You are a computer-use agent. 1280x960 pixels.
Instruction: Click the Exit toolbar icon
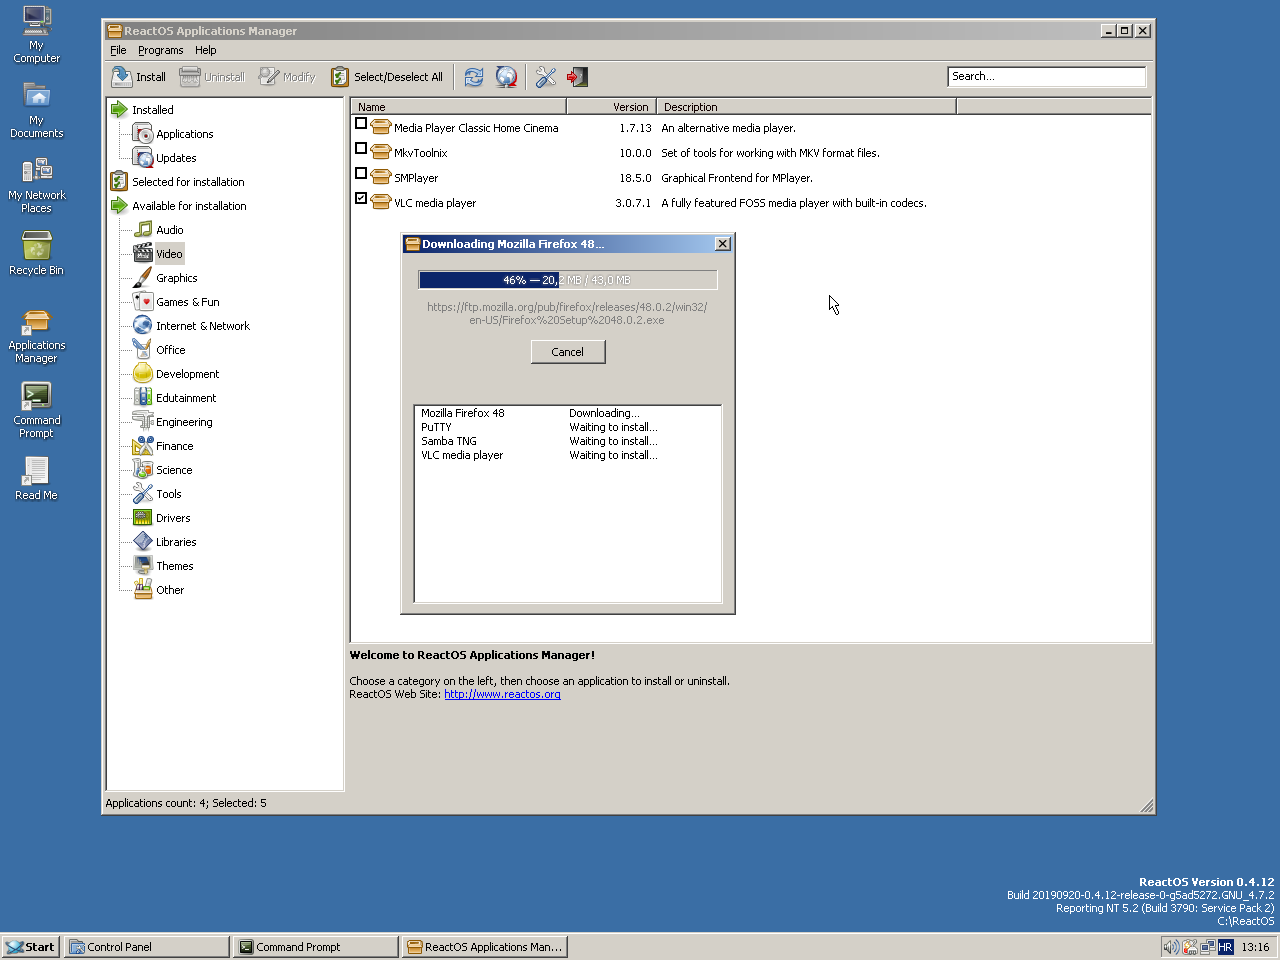pos(578,77)
